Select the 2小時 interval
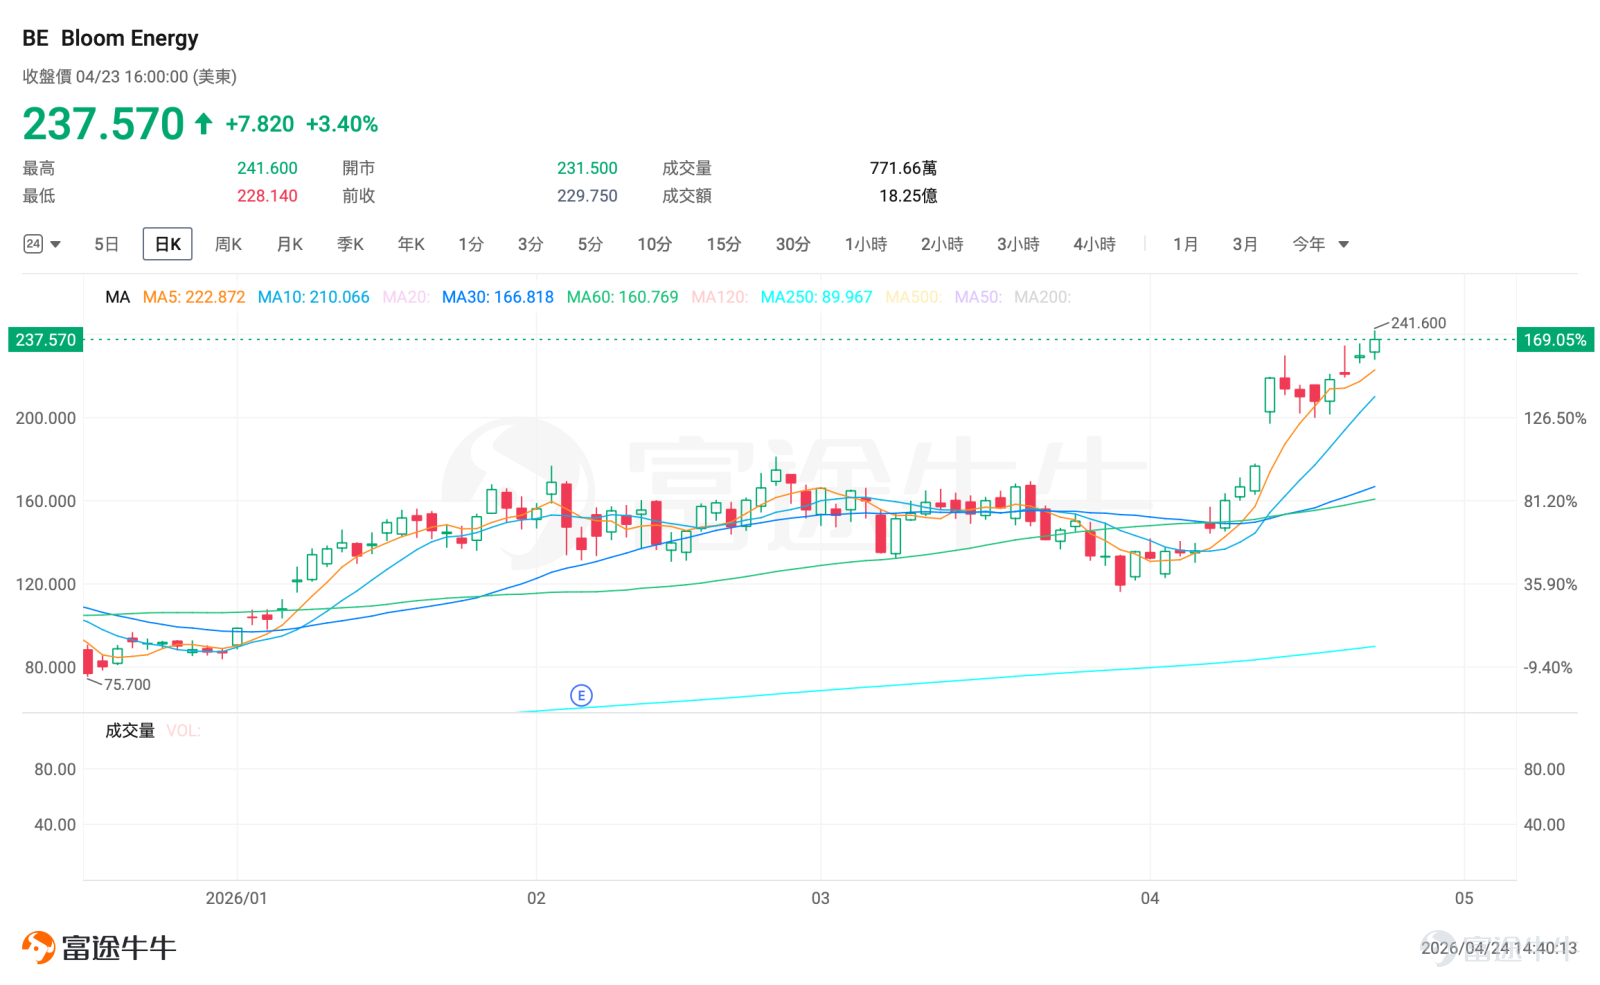The width and height of the screenshot is (1600, 985). [x=942, y=244]
